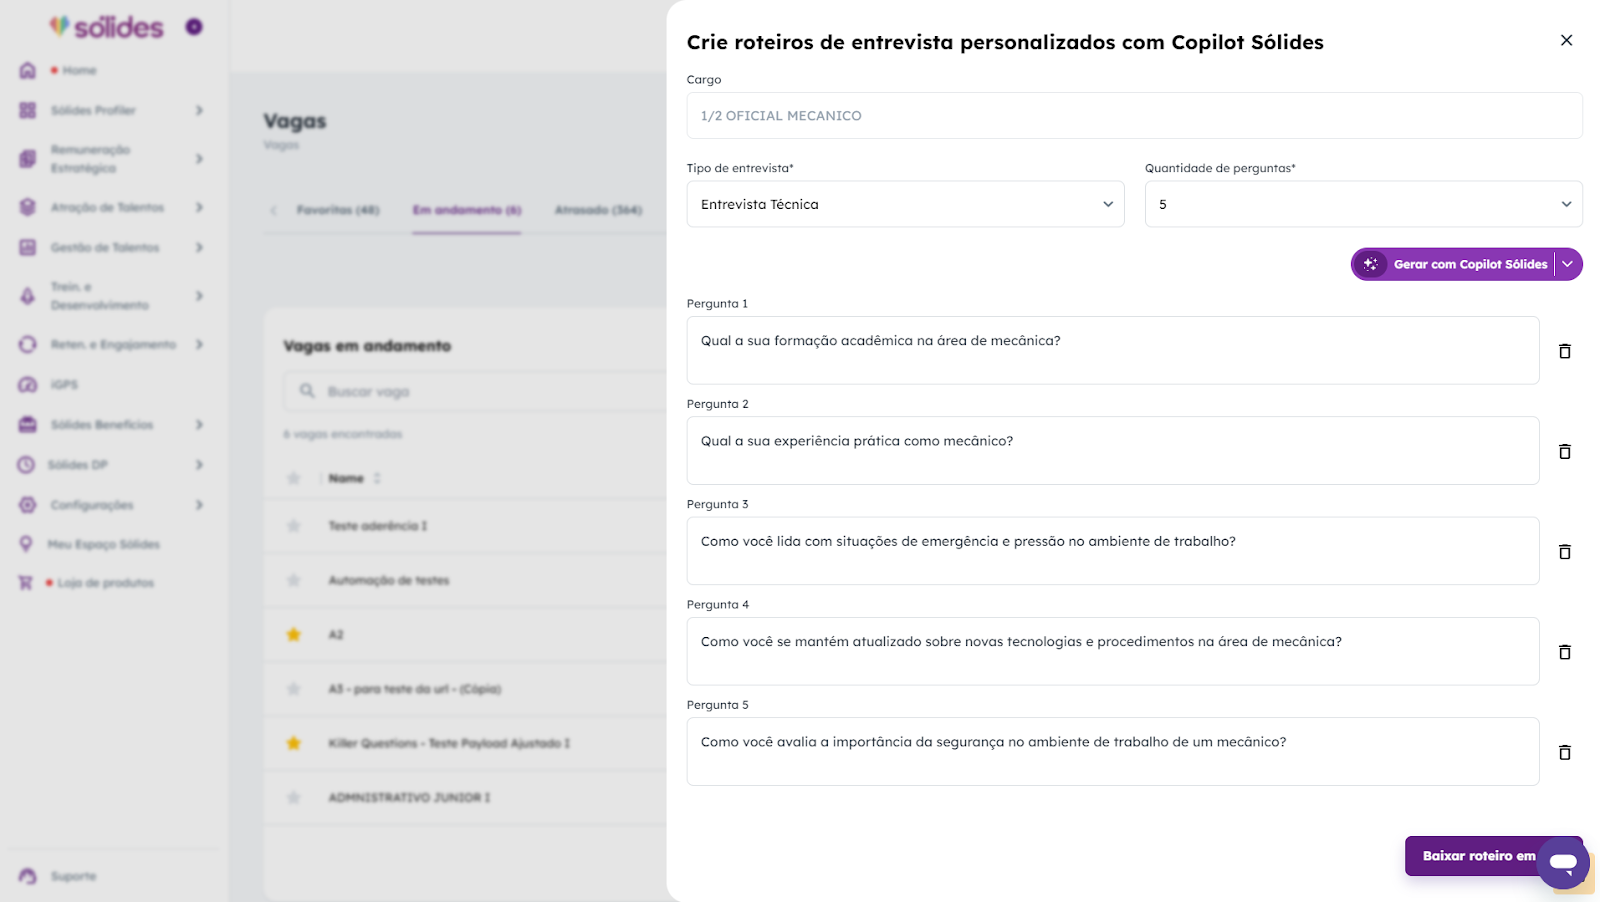Edit the Pergunta 4 novas tecnologias box
The image size is (1600, 902).
1112,652
